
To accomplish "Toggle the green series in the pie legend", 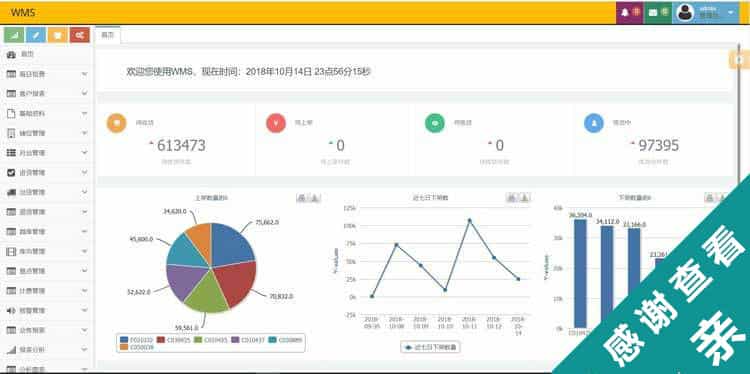I will coord(211,340).
